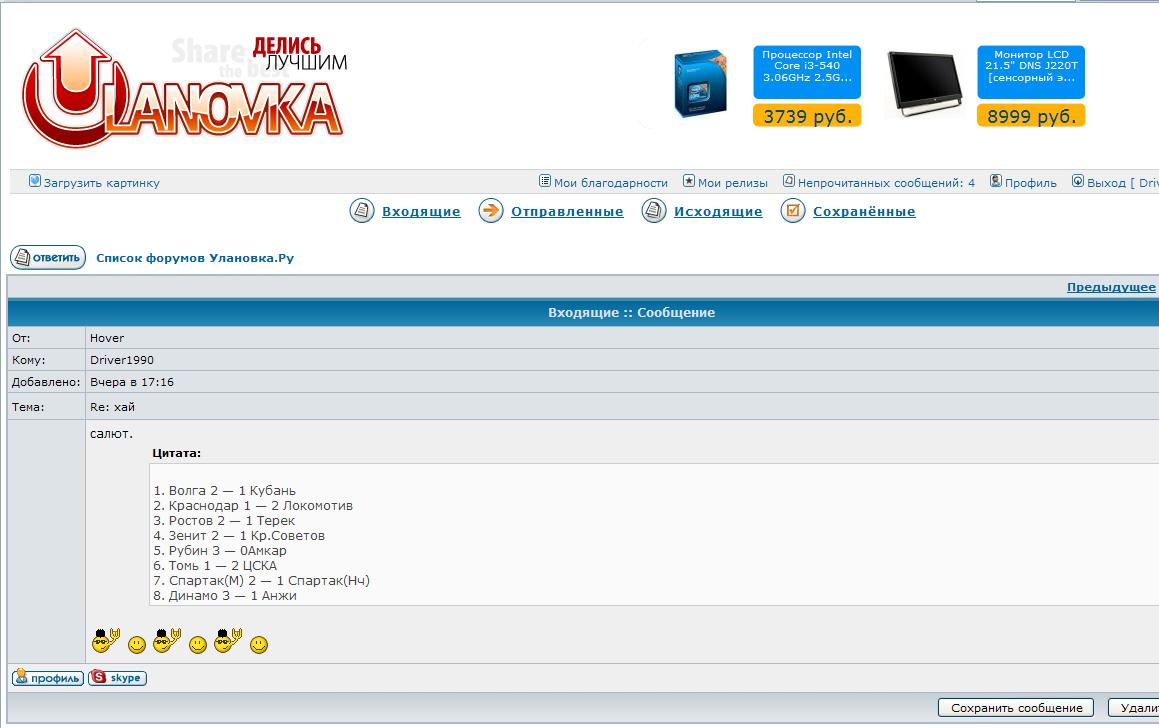1159x728 pixels.
Task: Go to Список форумов Улановка.Ру
Action: pos(196,257)
